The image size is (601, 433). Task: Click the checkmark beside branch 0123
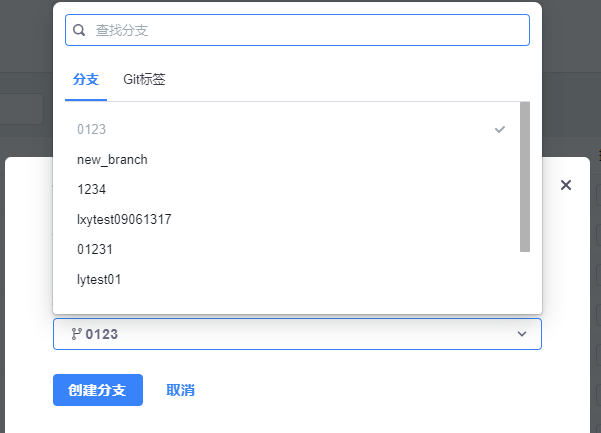click(500, 129)
